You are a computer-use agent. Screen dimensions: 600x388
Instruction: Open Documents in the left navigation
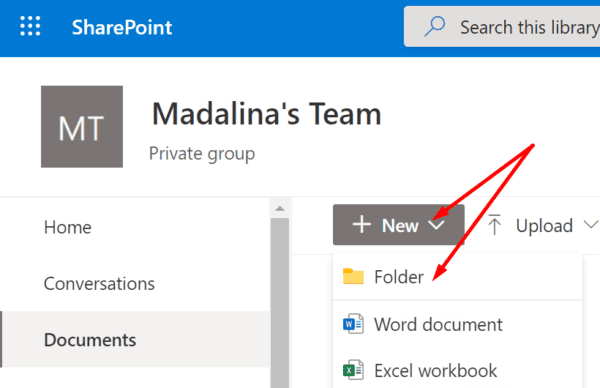[135, 340]
